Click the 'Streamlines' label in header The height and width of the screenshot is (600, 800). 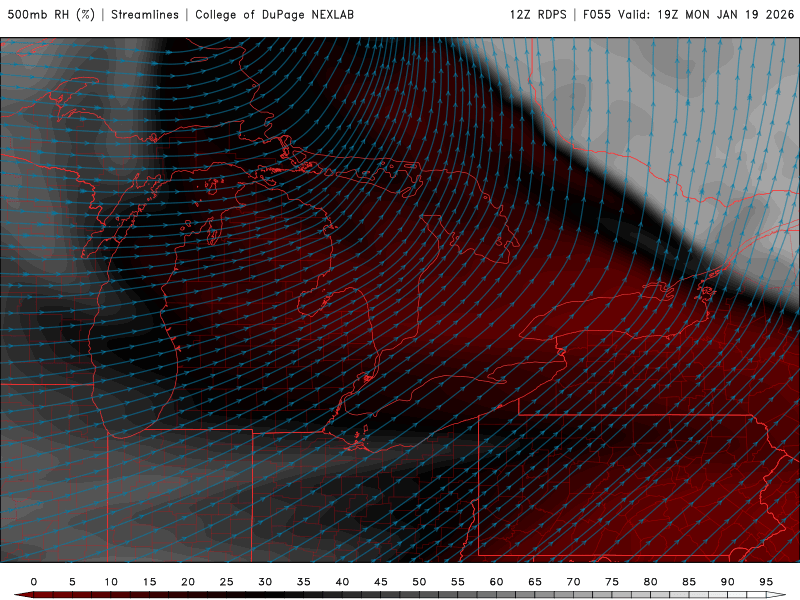tap(145, 15)
